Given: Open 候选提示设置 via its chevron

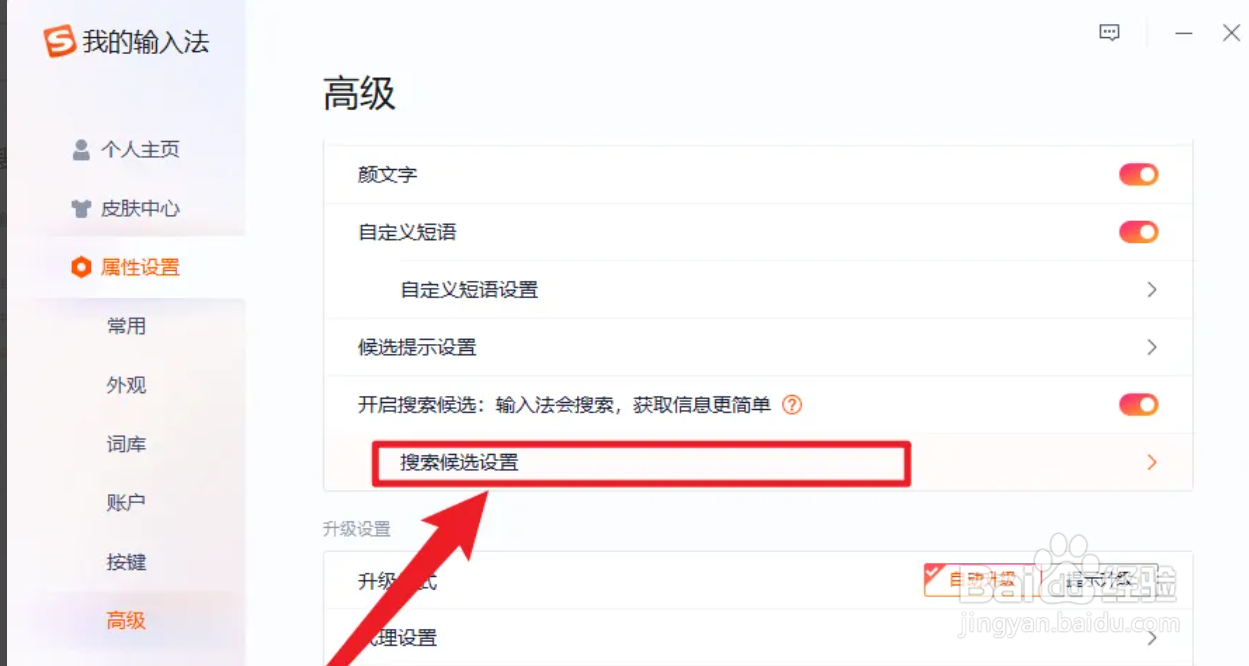Looking at the screenshot, I should pyautogui.click(x=1152, y=347).
